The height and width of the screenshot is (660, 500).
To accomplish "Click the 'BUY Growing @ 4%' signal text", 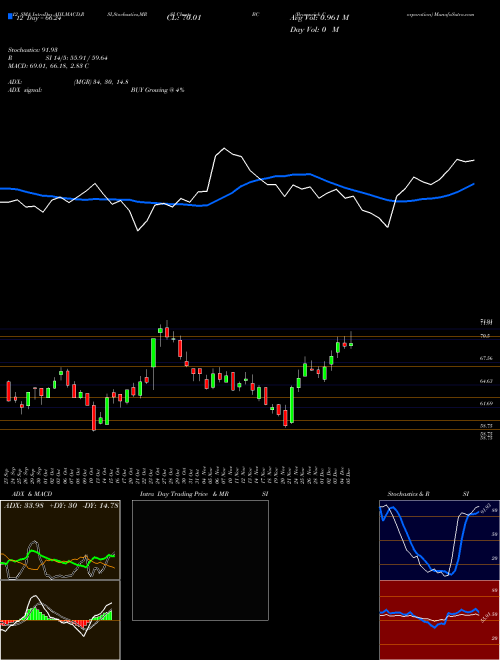I will tap(157, 90).
